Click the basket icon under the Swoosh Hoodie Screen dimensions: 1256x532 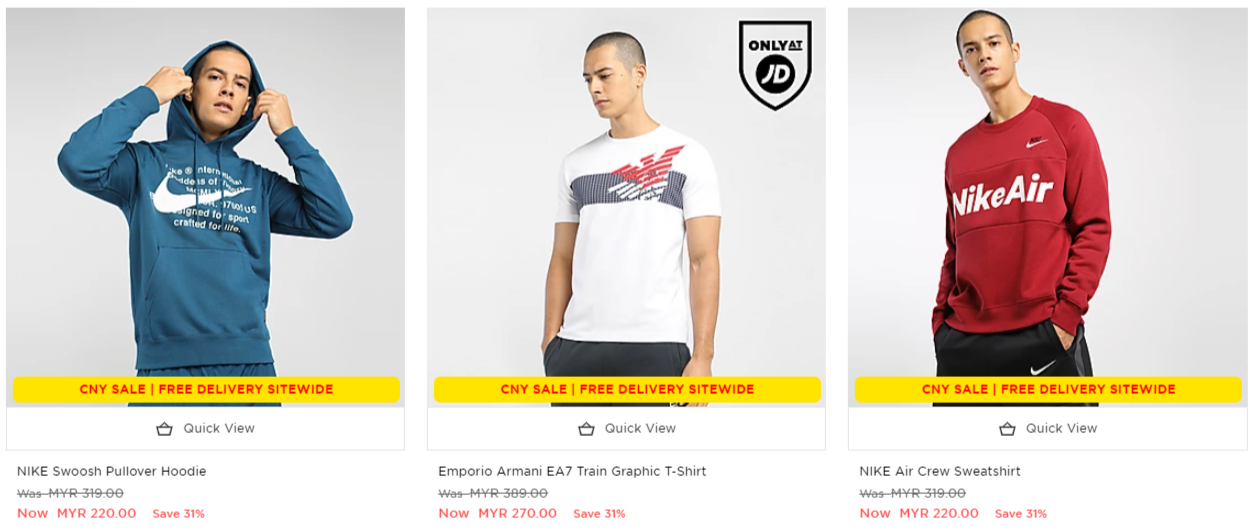coord(165,429)
